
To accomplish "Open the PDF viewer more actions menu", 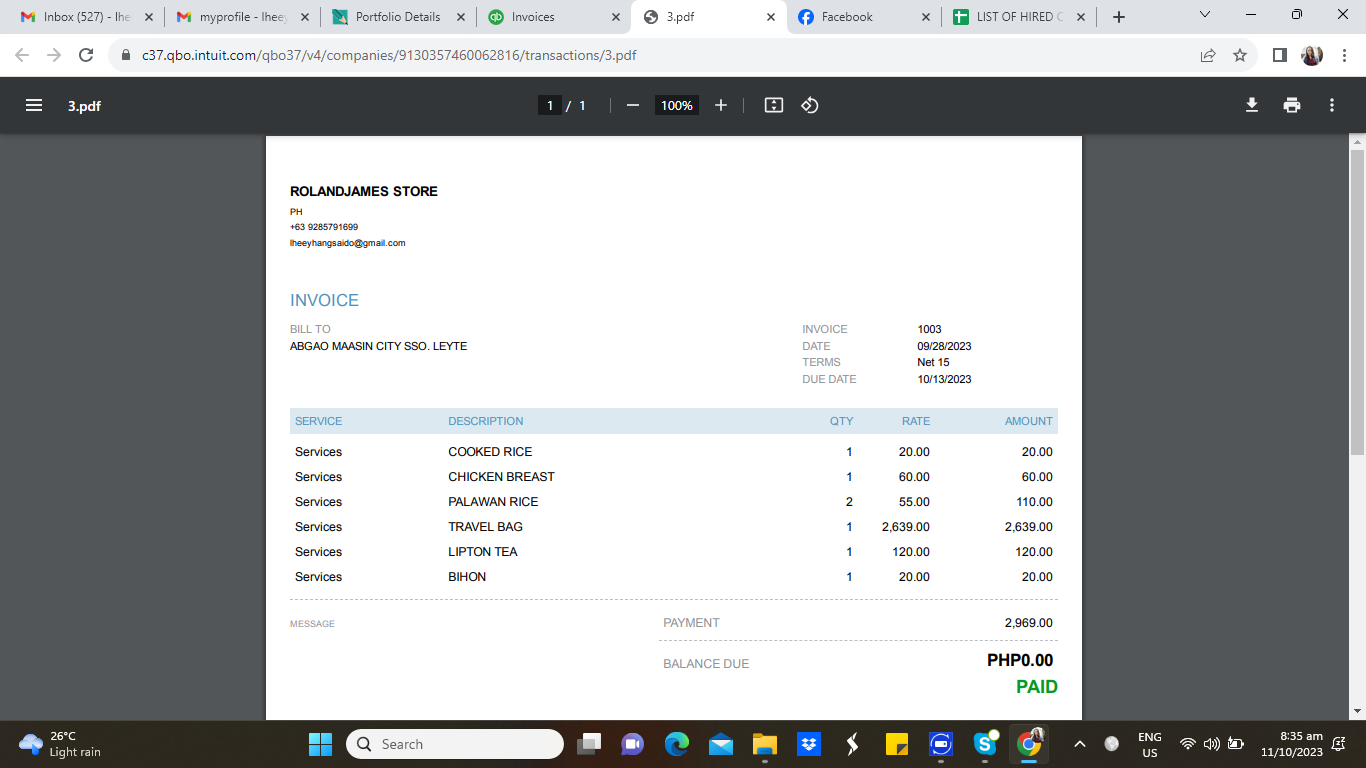I will (x=1332, y=105).
